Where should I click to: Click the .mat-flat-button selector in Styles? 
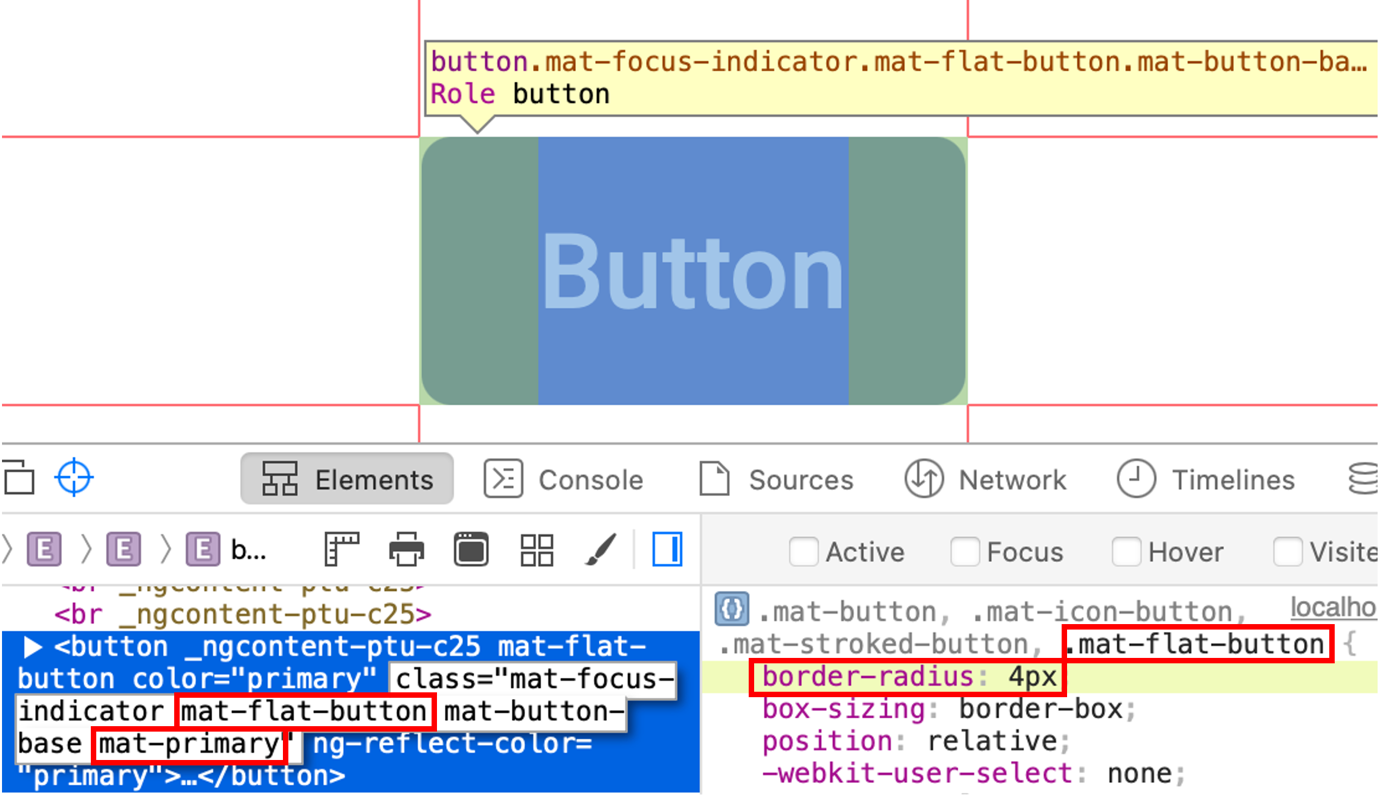(x=1198, y=644)
